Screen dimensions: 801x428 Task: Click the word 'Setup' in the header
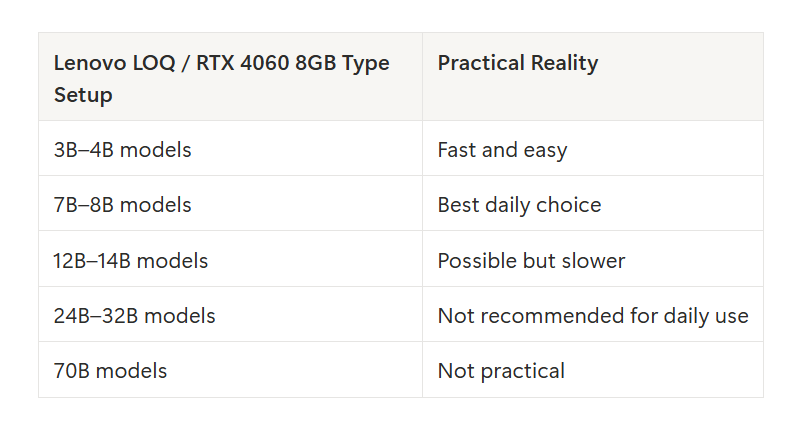pos(83,96)
